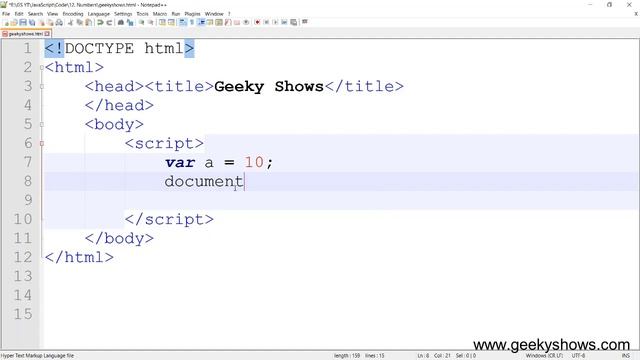Click Windows (CR LF) in status bar
Image resolution: width=640 pixels, height=360 pixels.
[544, 356]
